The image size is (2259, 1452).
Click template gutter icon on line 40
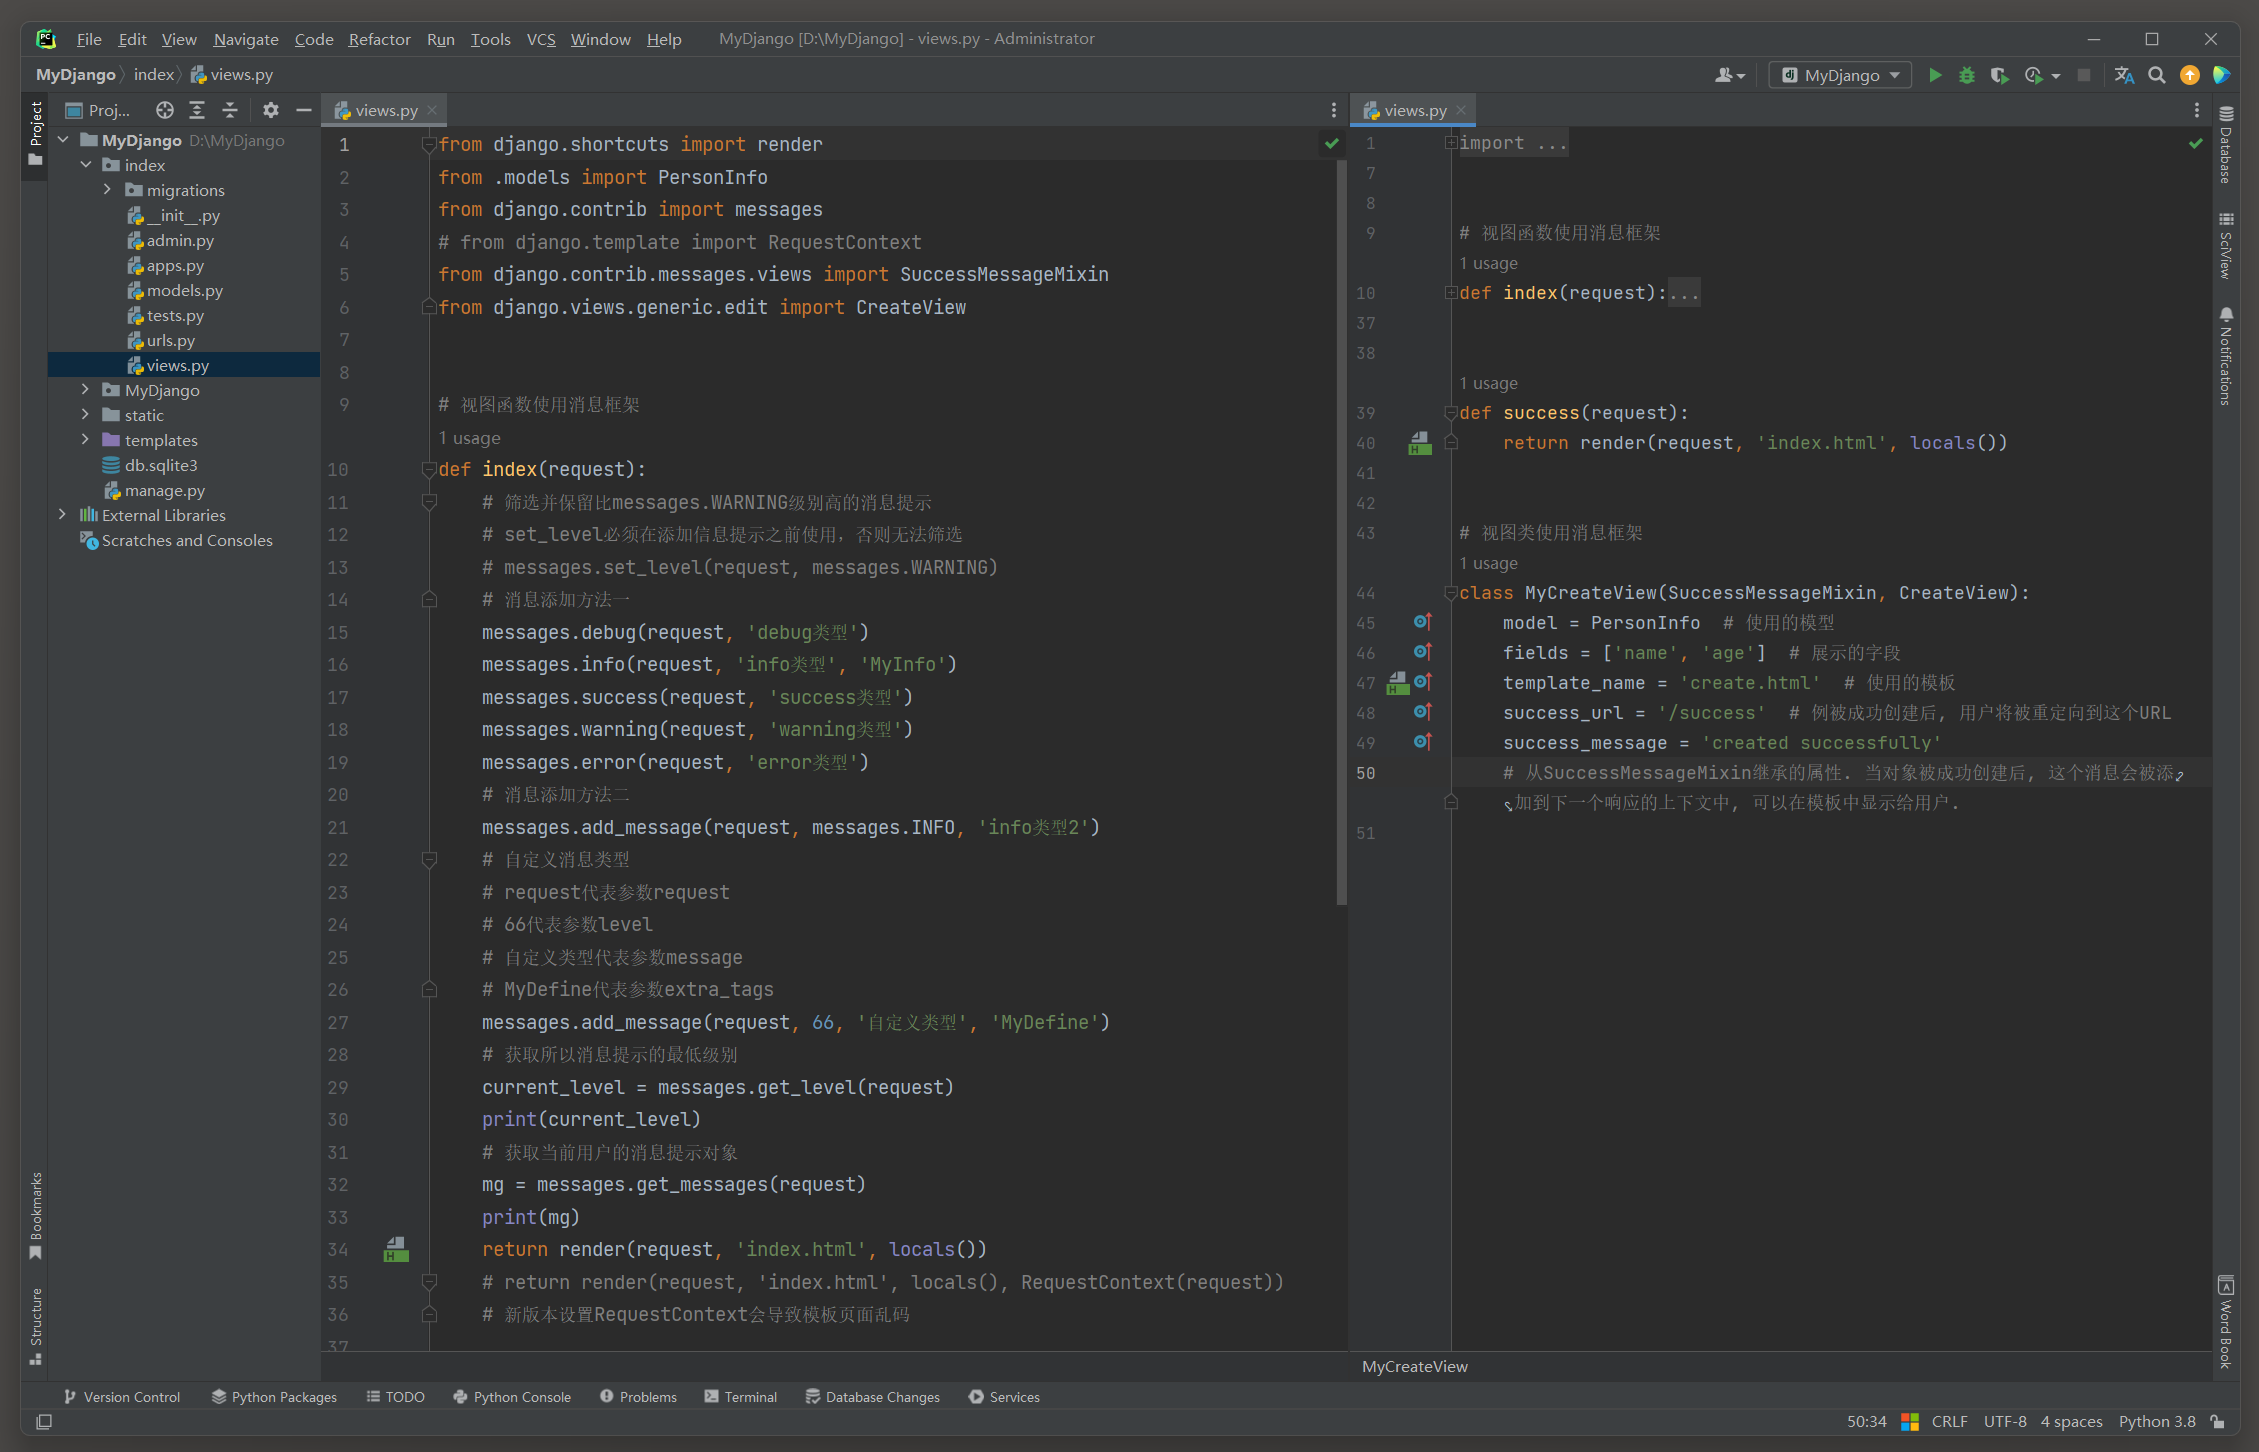1420,443
